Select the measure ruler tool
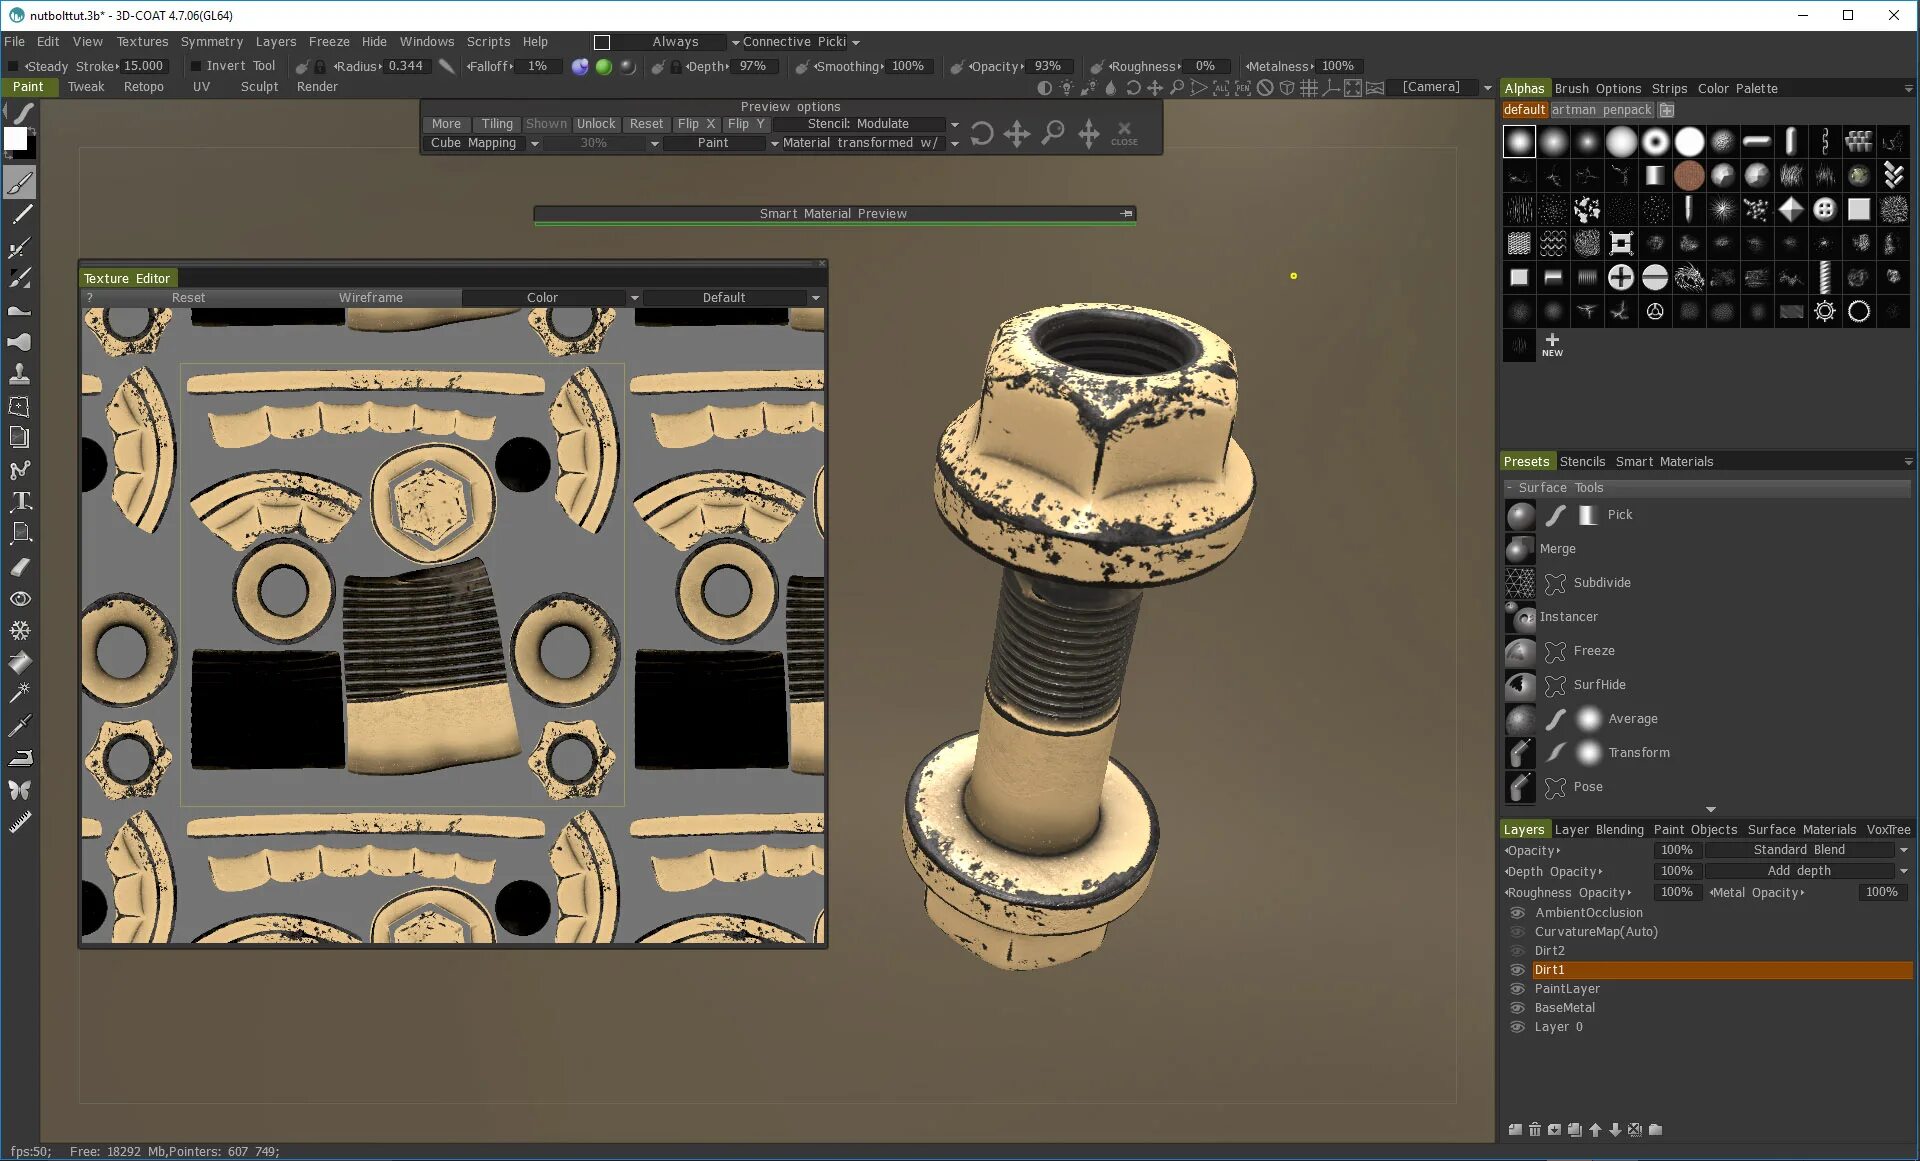This screenshot has width=1920, height=1161. pyautogui.click(x=20, y=822)
